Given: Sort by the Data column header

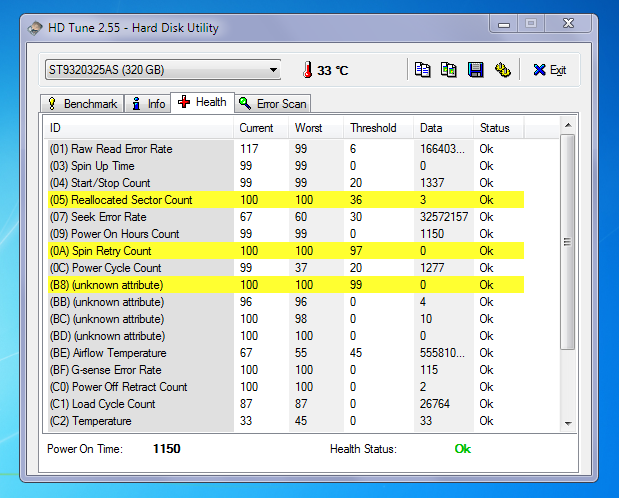Looking at the screenshot, I should [x=443, y=128].
